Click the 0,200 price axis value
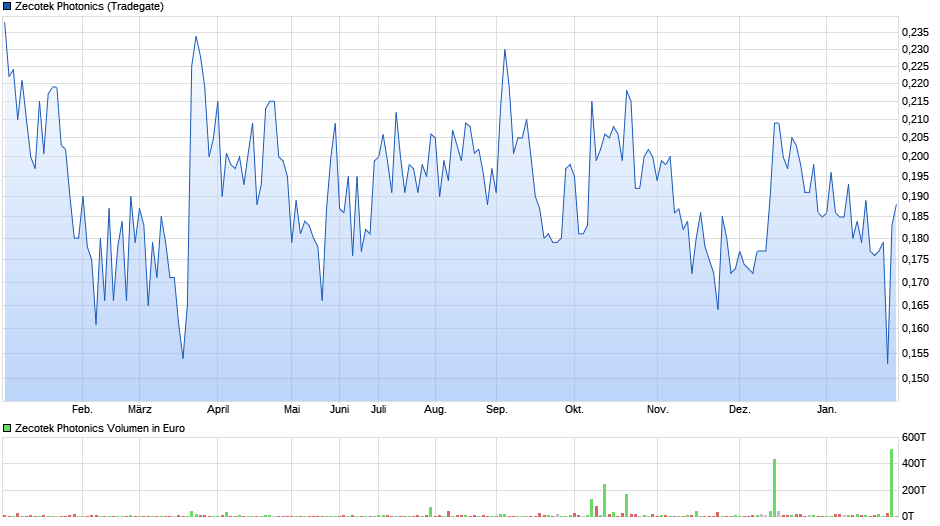Image resolution: width=940 pixels, height=526 pixels. click(x=915, y=157)
